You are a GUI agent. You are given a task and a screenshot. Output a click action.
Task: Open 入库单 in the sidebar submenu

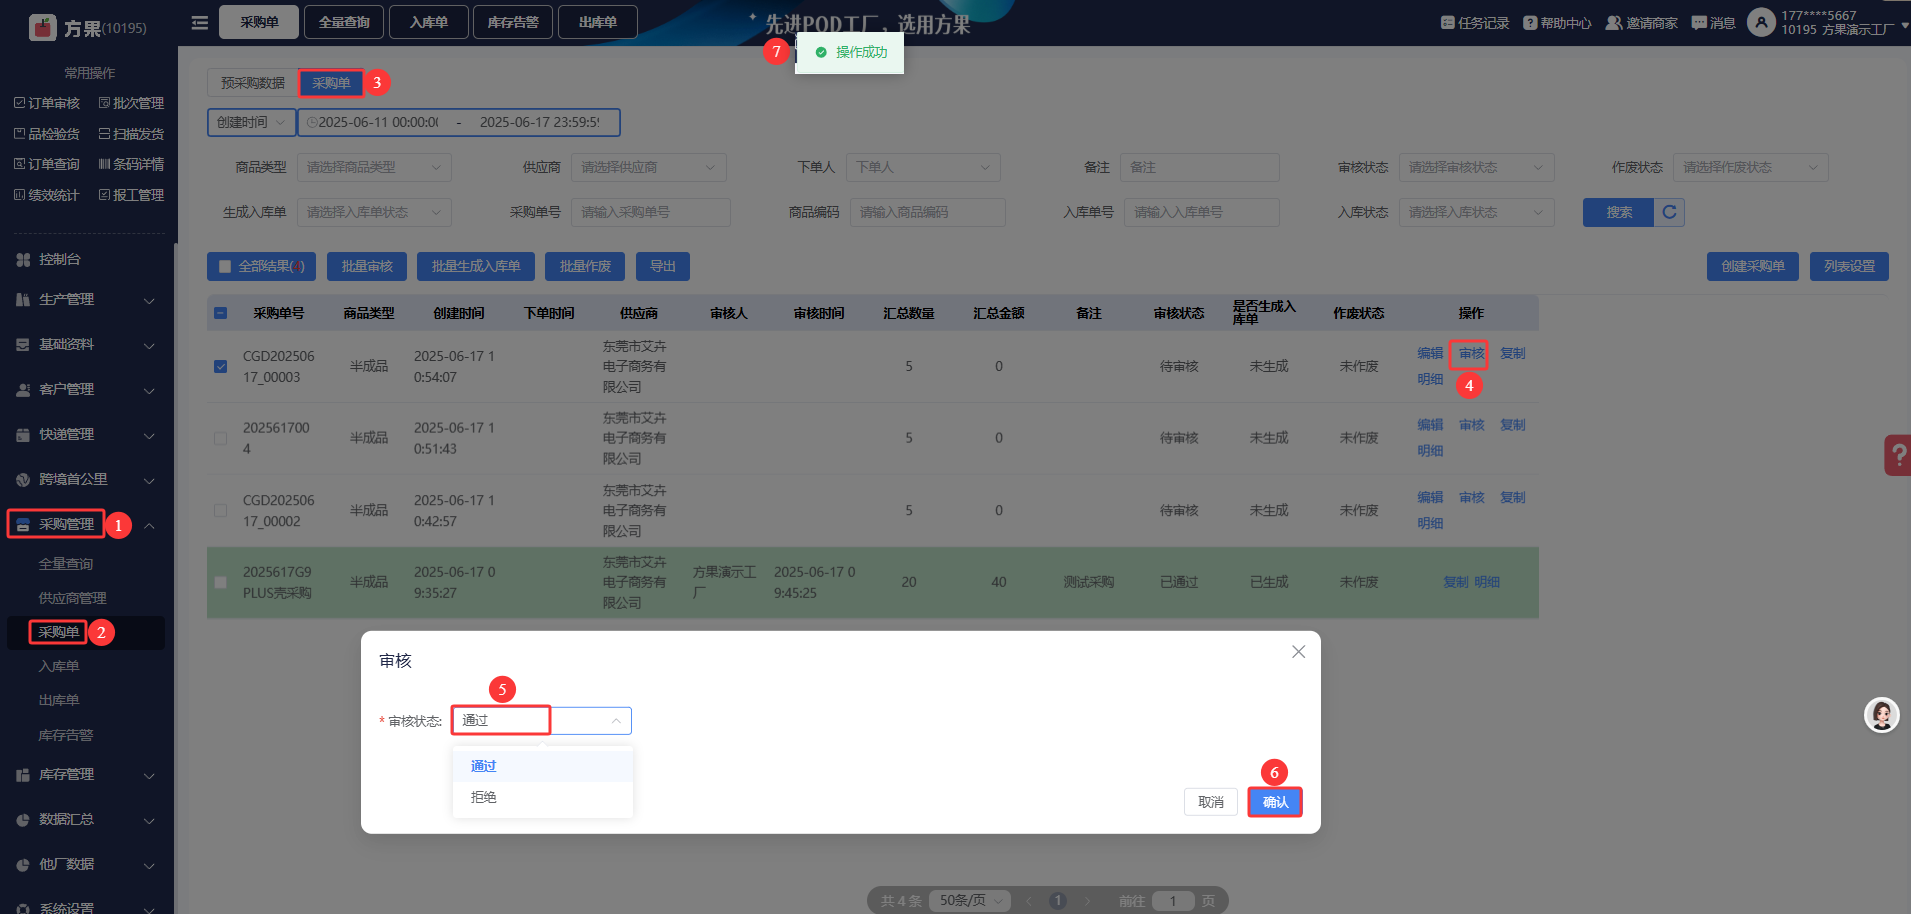[x=59, y=666]
